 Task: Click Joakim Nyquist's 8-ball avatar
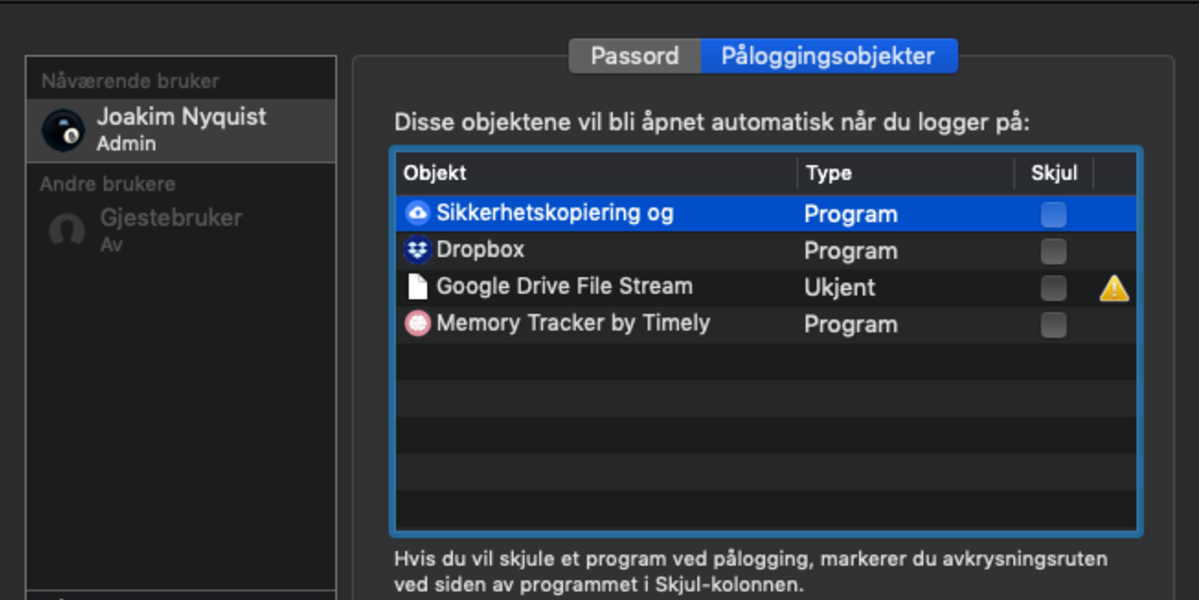pyautogui.click(x=63, y=130)
